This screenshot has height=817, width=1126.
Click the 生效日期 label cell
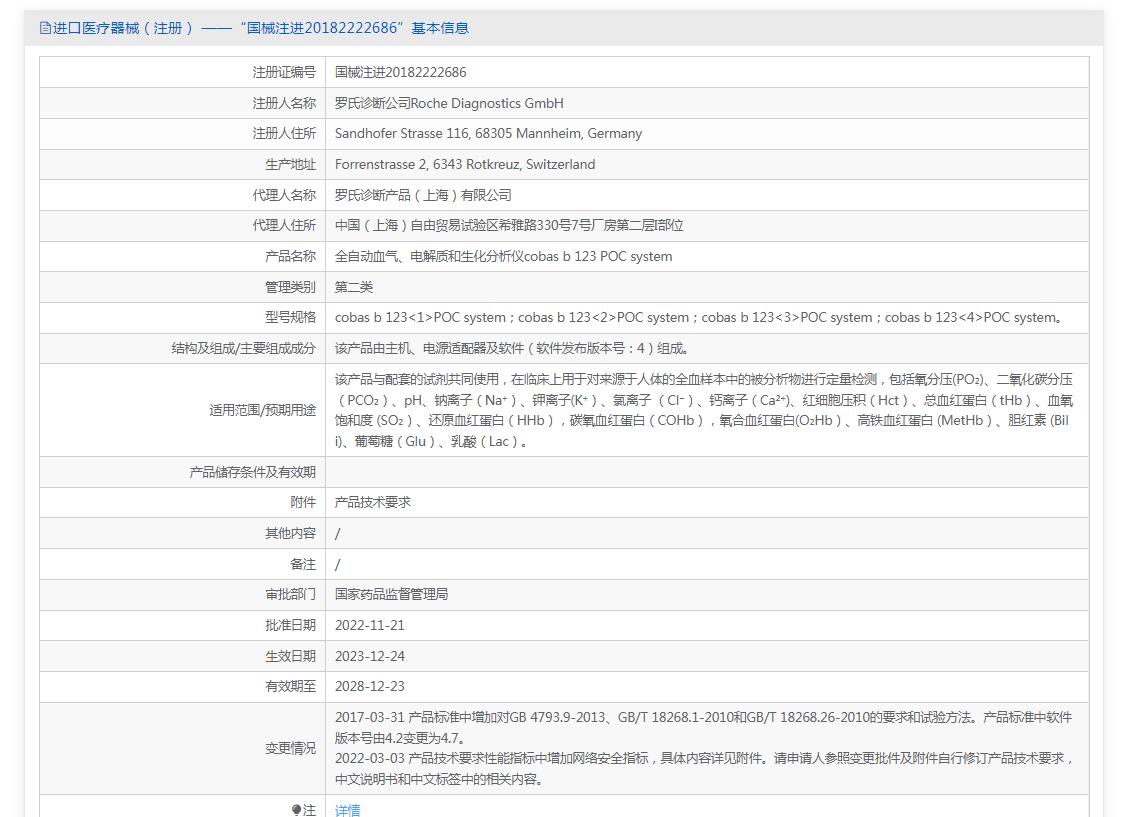point(182,656)
